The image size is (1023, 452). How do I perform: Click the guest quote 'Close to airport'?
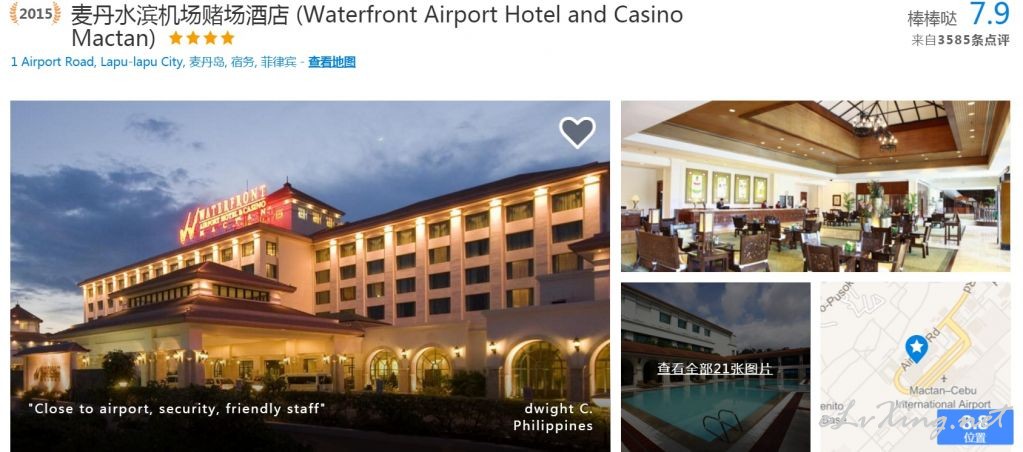176,409
